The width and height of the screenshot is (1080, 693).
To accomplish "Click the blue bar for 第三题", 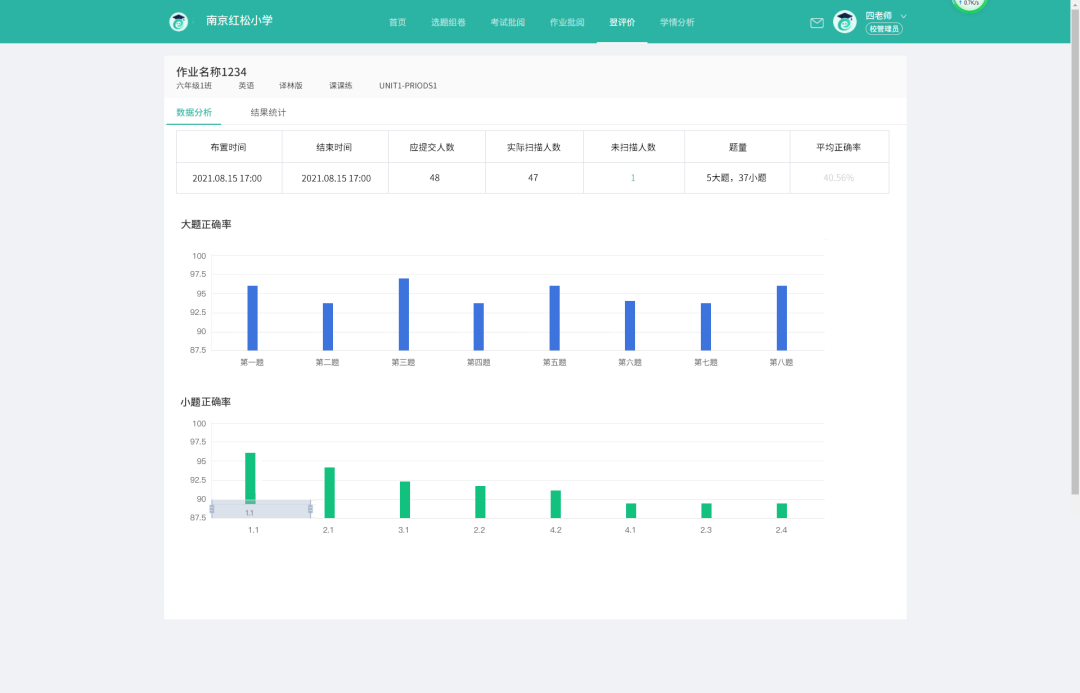I will tap(404, 315).
